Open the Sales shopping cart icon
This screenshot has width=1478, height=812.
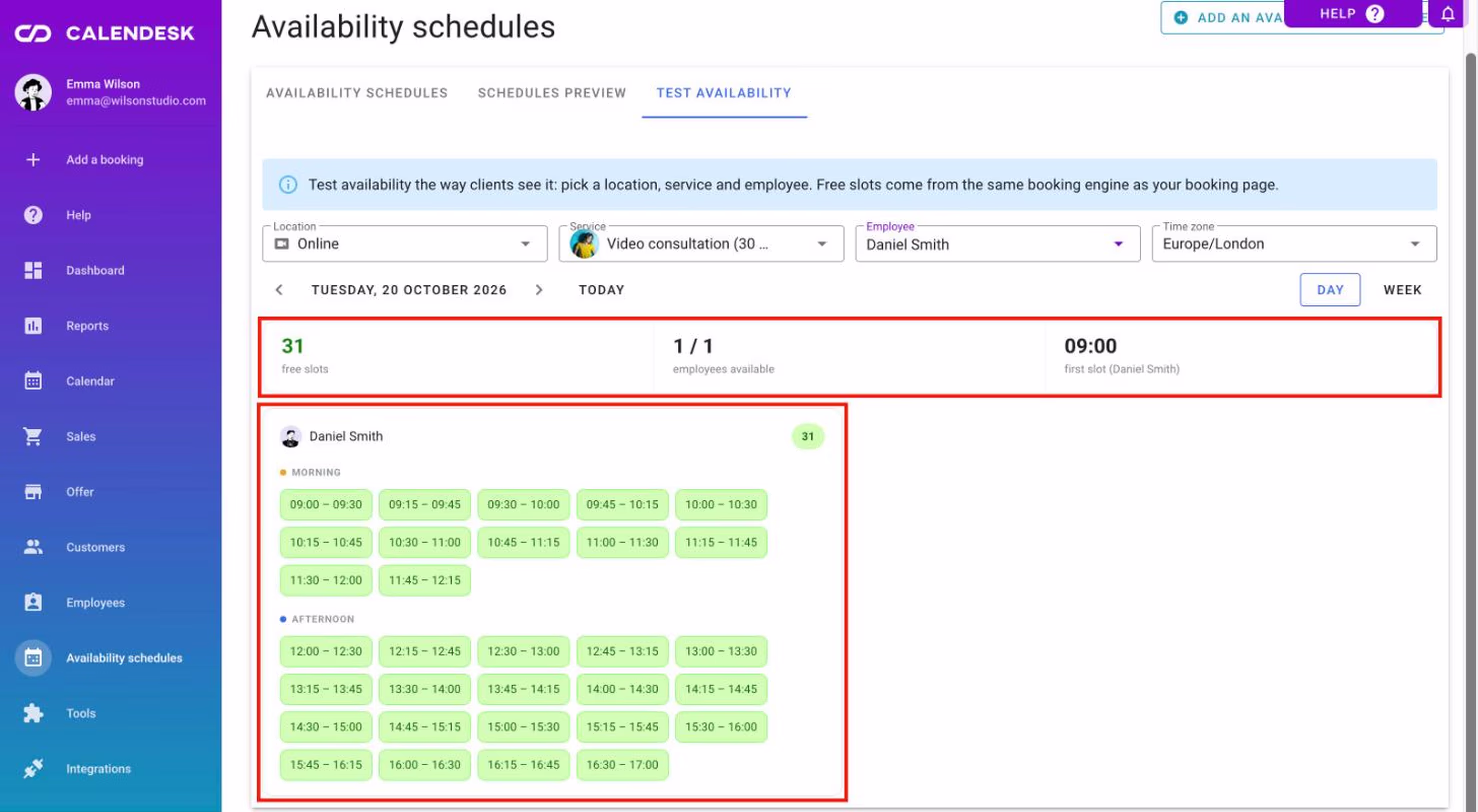33,437
